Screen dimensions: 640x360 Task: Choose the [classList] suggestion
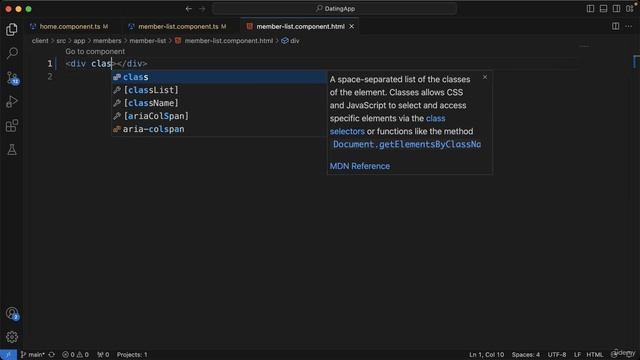pos(219,90)
